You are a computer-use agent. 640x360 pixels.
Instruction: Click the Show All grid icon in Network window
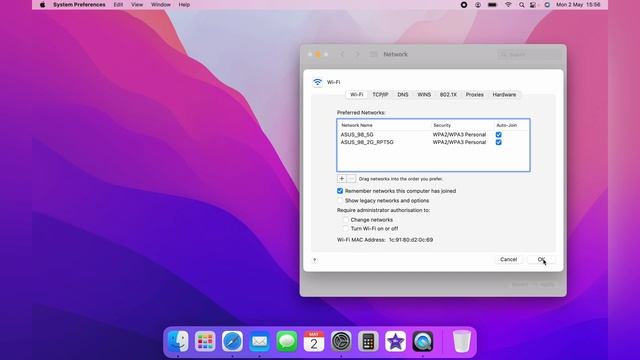(373, 54)
